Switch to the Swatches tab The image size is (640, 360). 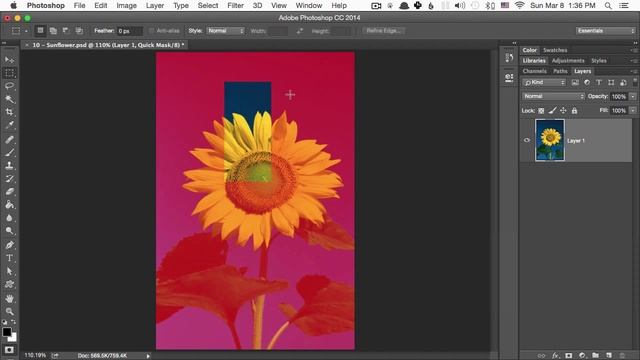tap(555, 50)
